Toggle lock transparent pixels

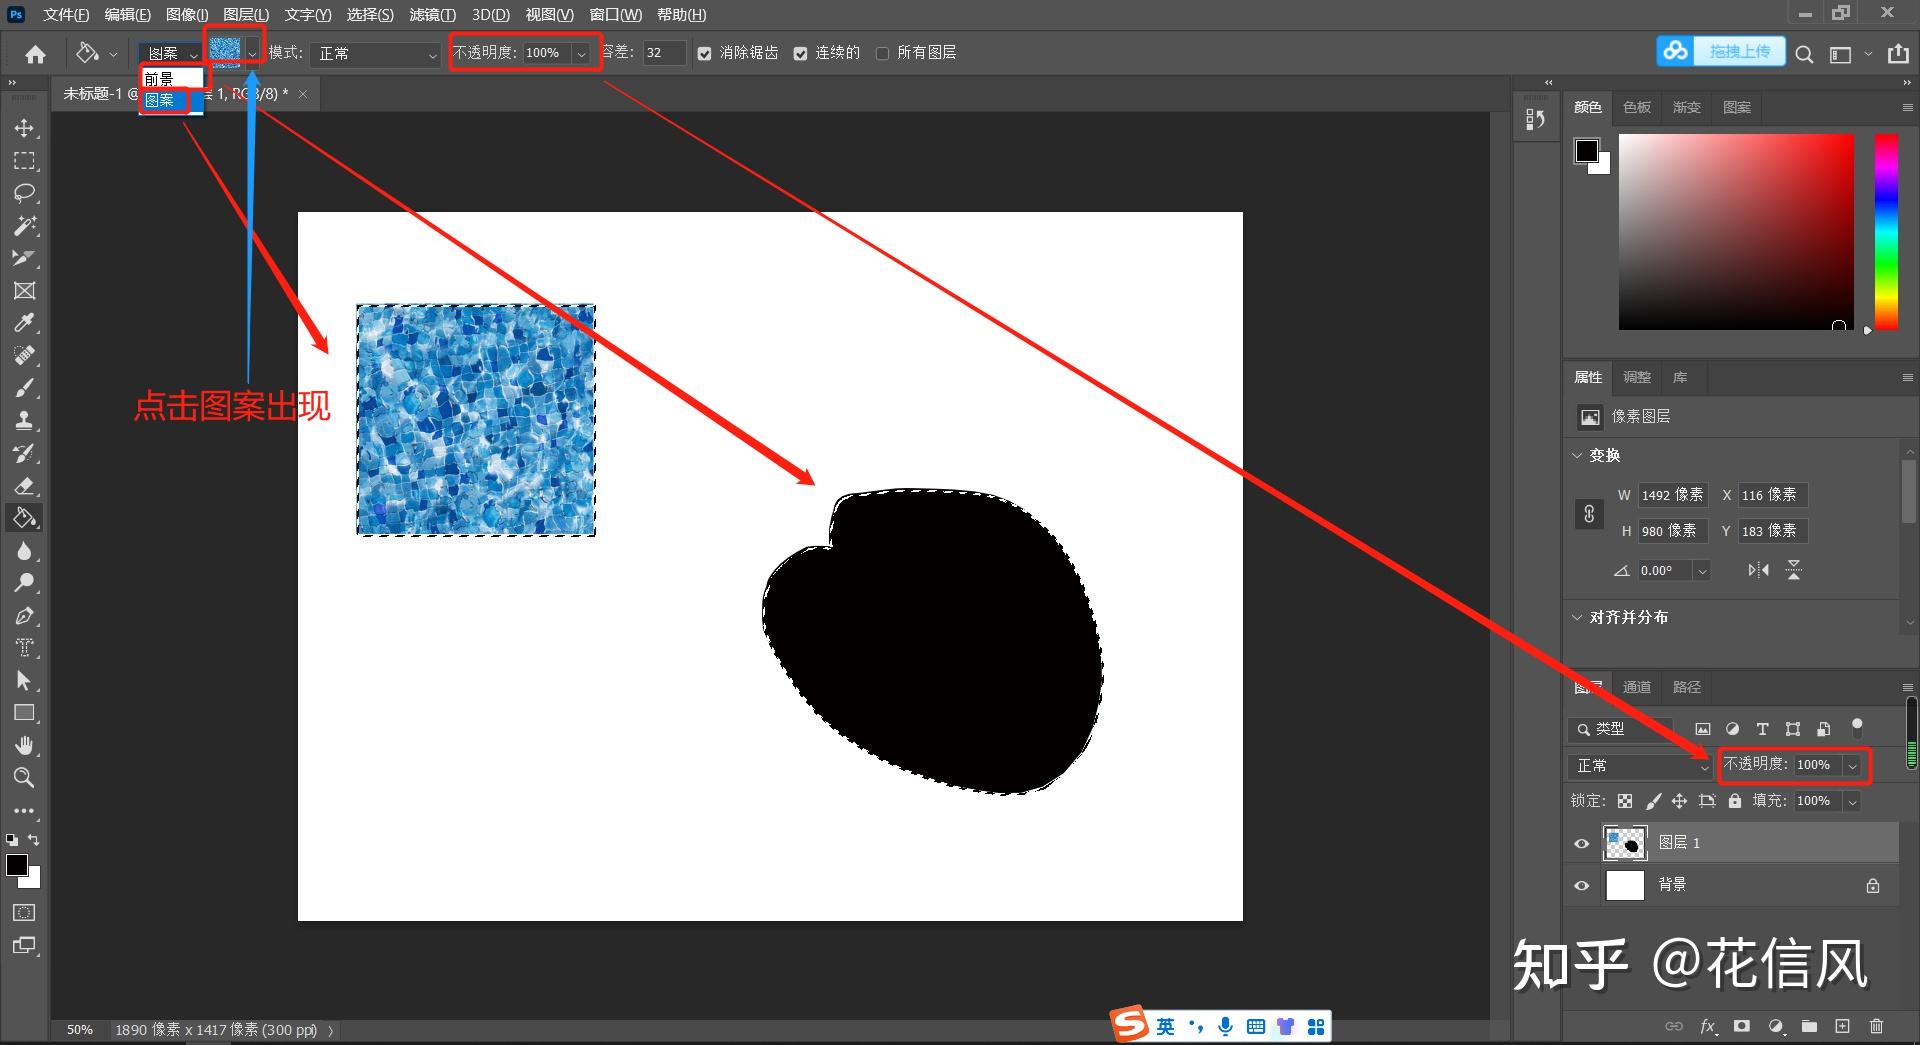click(x=1625, y=801)
